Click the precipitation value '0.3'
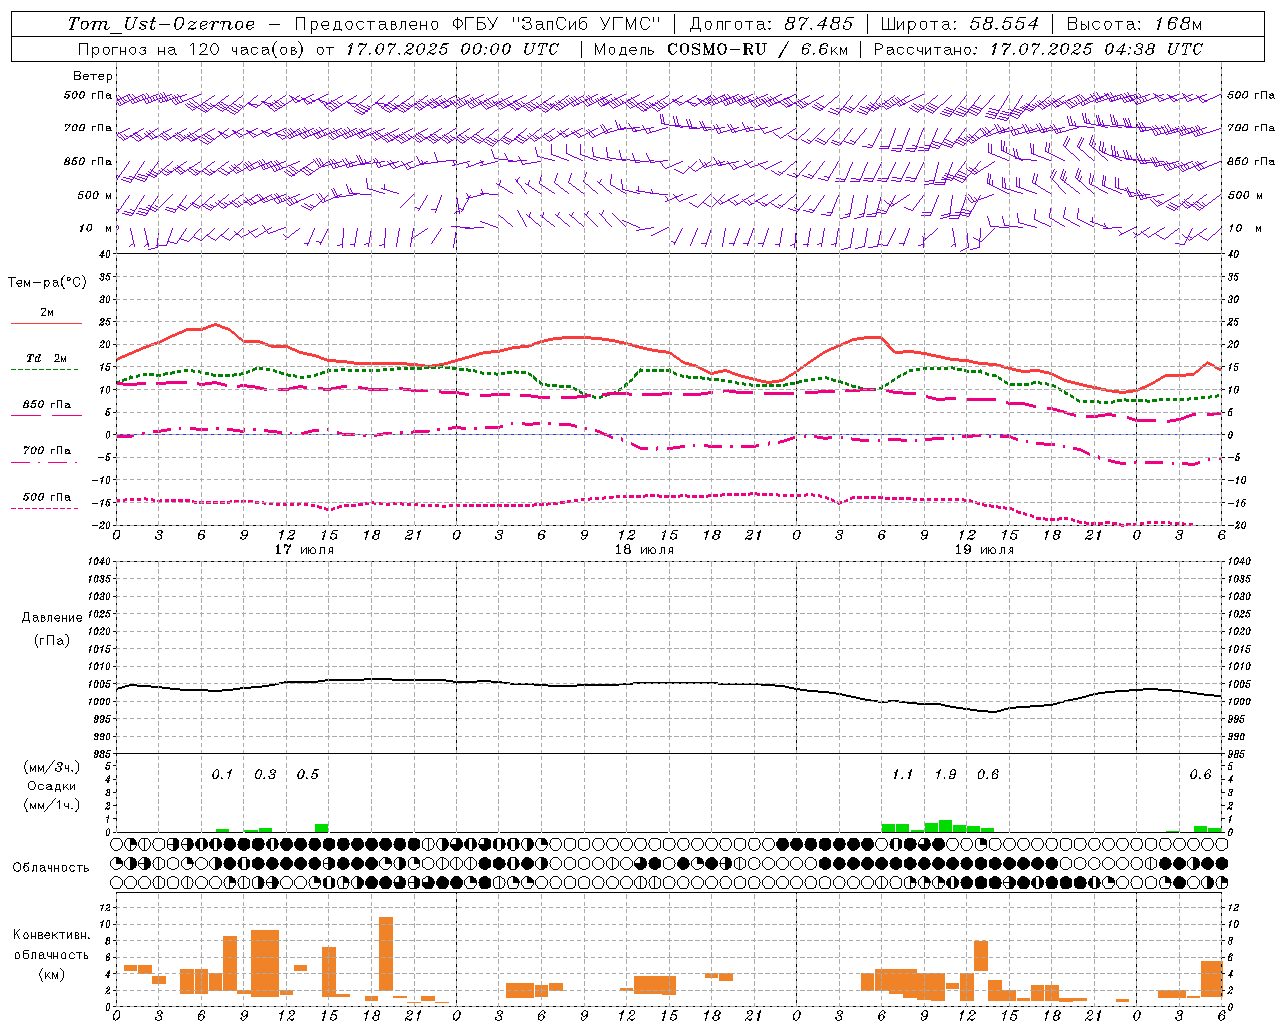The height and width of the screenshot is (1024, 1280). click(265, 775)
